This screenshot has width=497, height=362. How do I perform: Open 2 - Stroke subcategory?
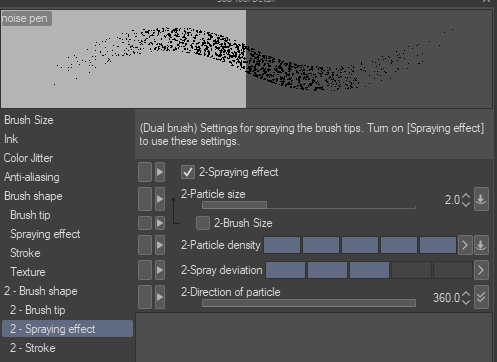(33, 348)
